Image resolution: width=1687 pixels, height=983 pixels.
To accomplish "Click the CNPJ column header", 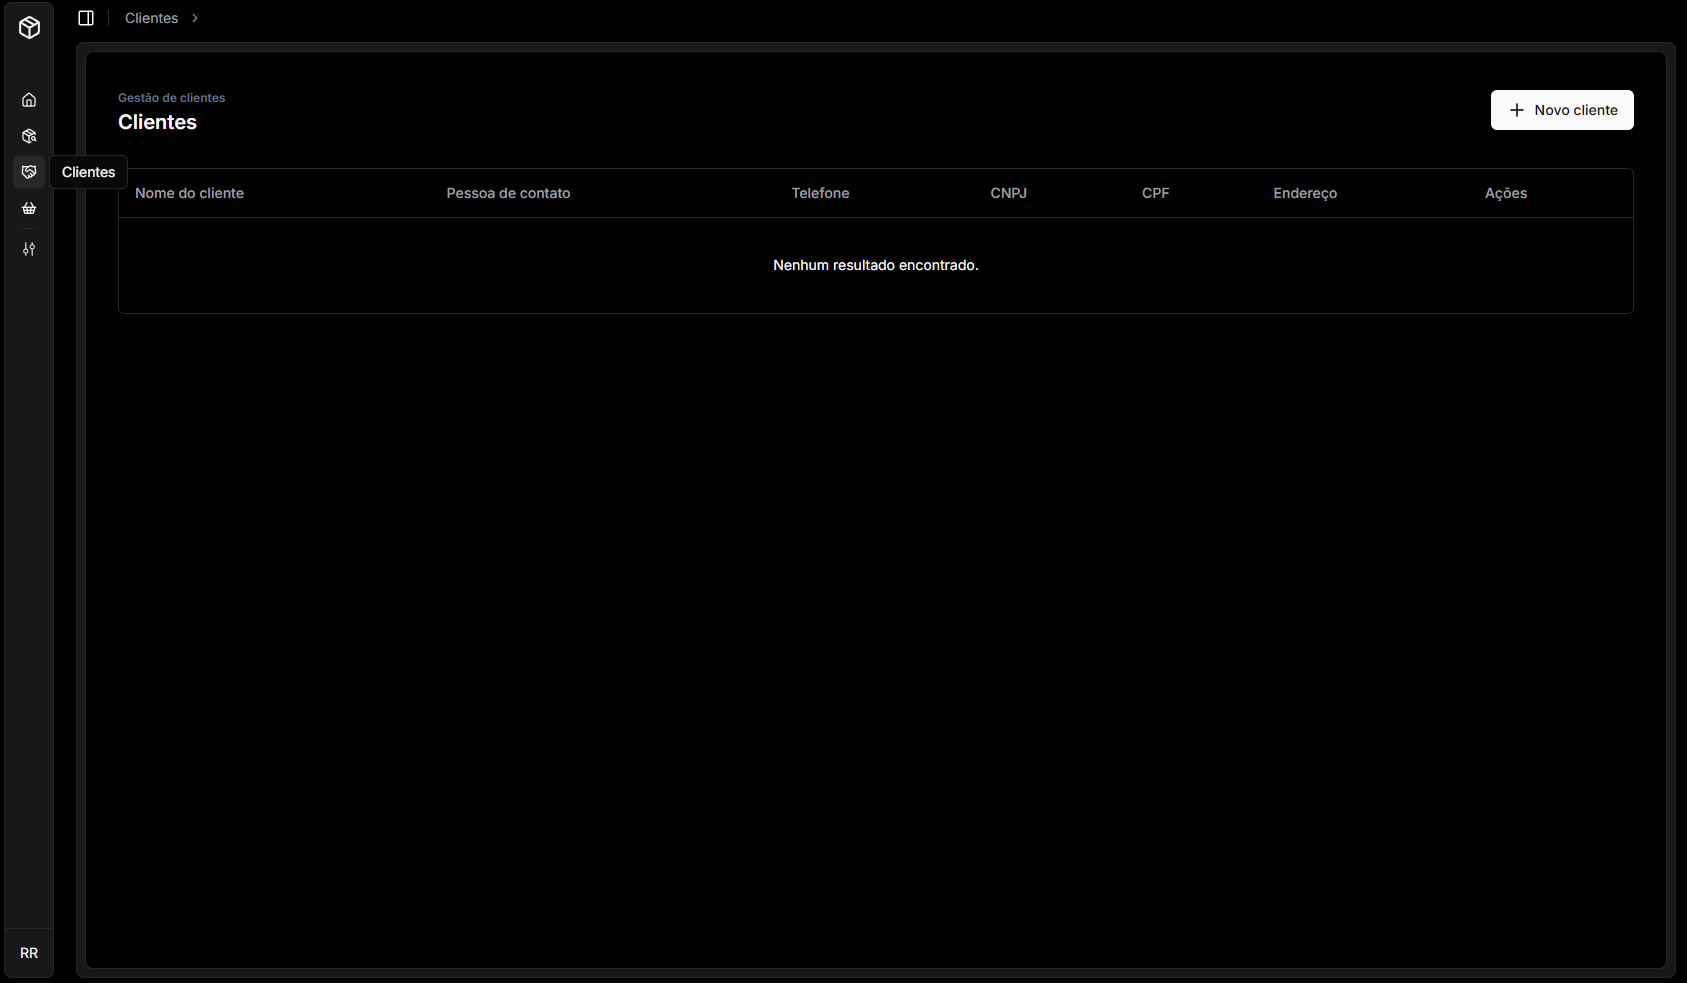I will click(1008, 193).
